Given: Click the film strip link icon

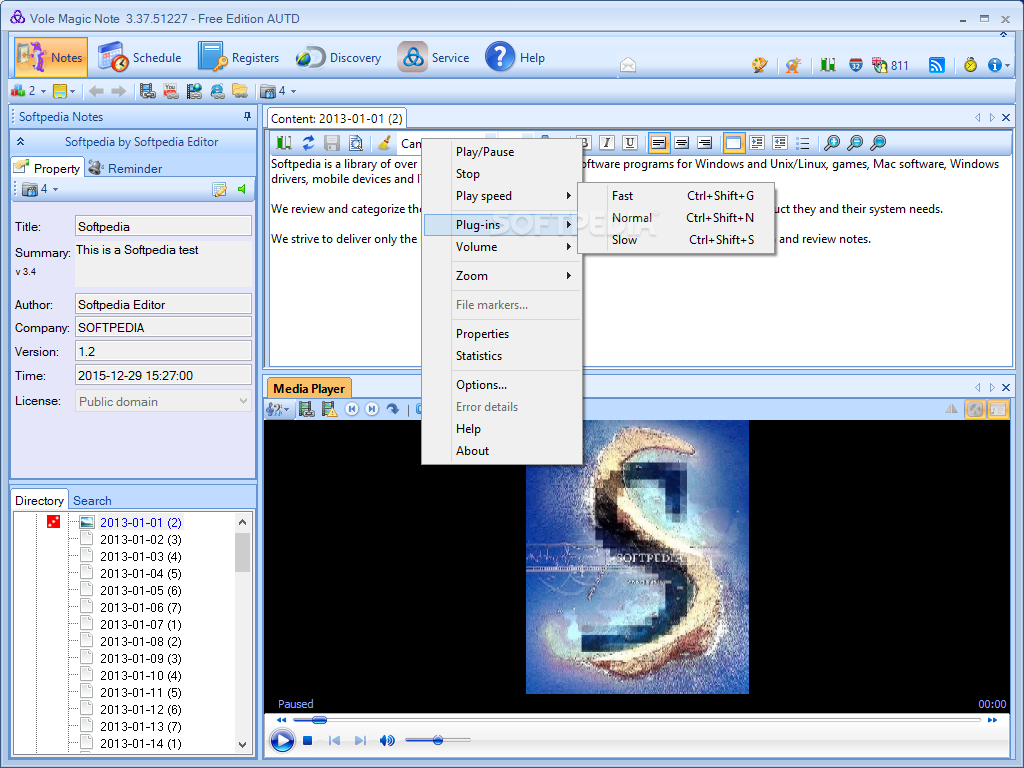Looking at the screenshot, I should click(x=148, y=91).
